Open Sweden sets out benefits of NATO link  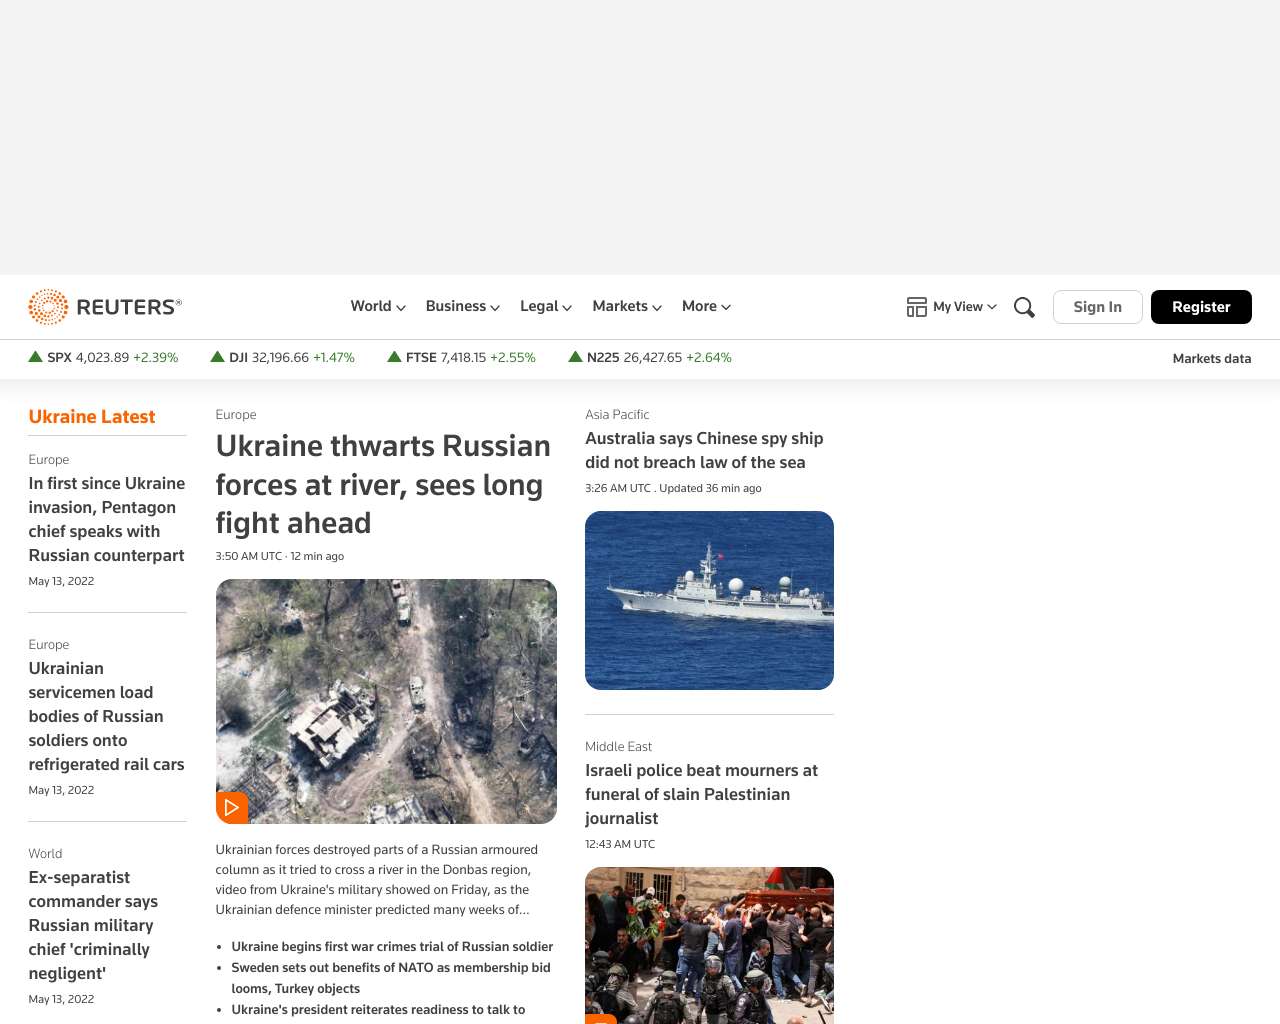point(391,978)
